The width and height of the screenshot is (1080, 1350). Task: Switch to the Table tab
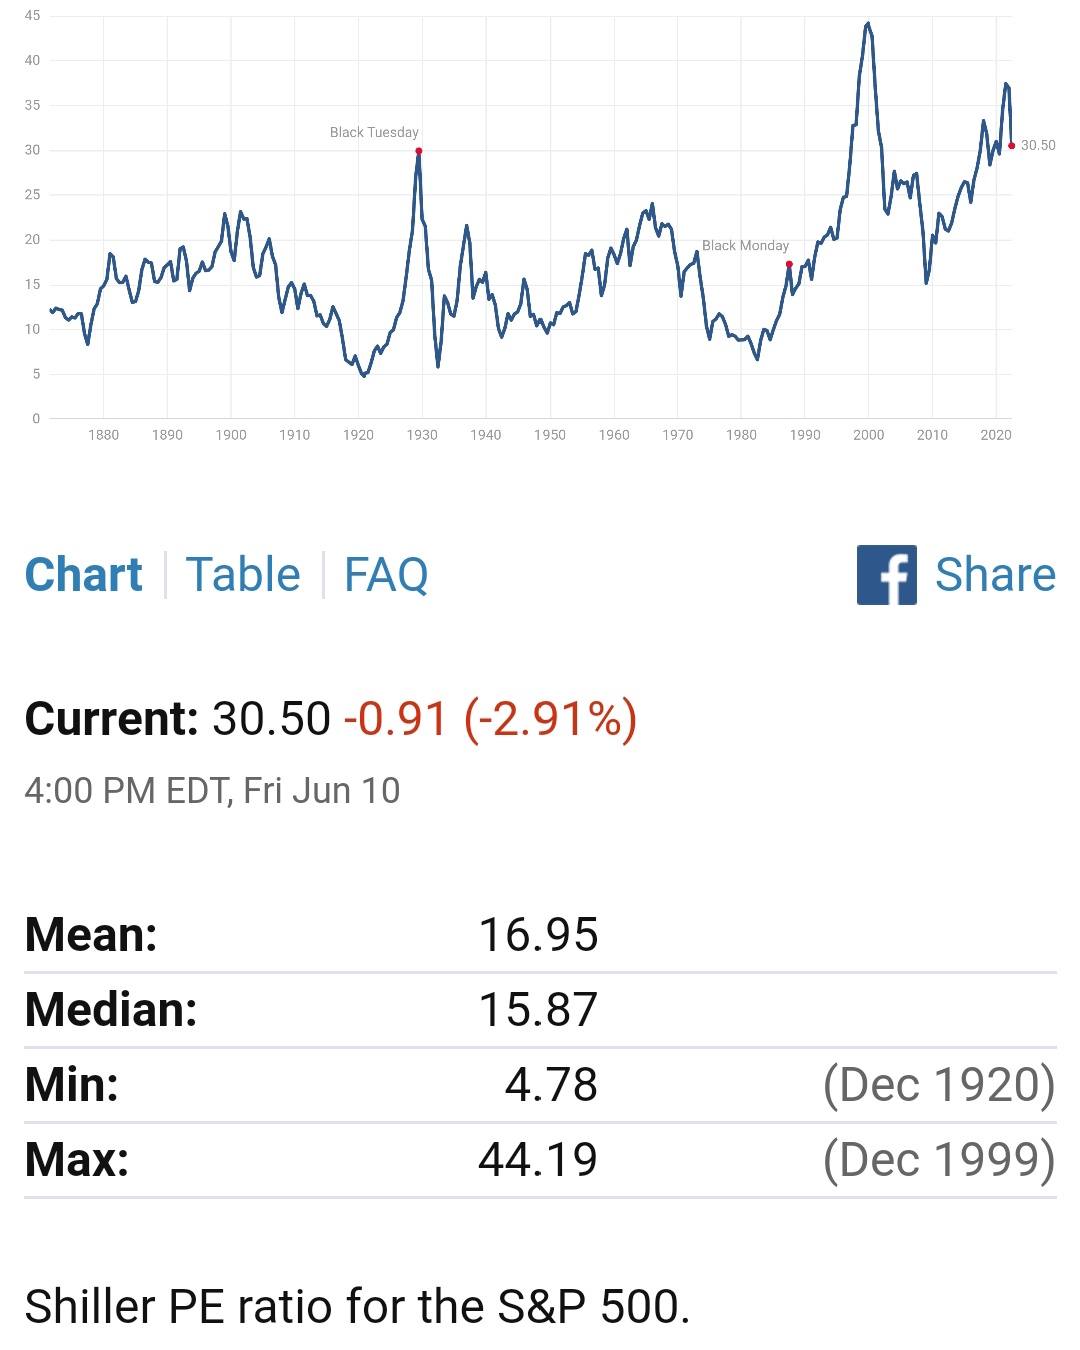243,575
